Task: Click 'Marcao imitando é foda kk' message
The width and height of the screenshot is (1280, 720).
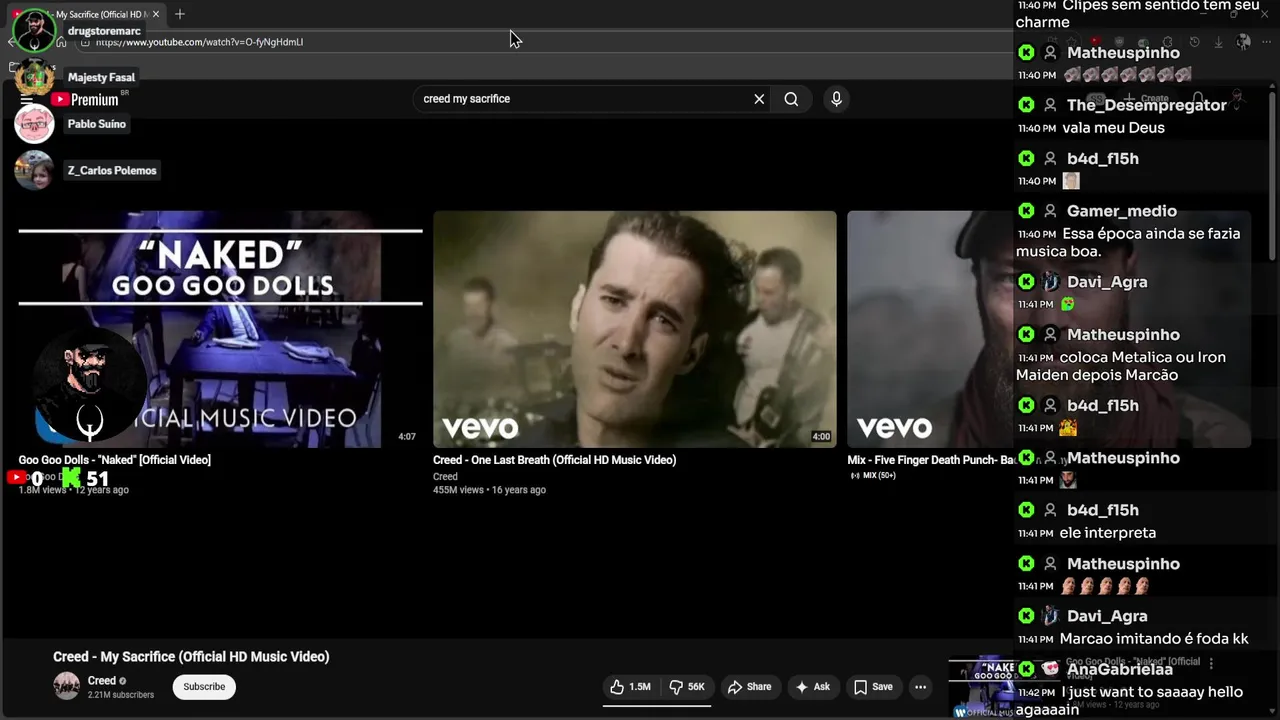Action: 1154,639
